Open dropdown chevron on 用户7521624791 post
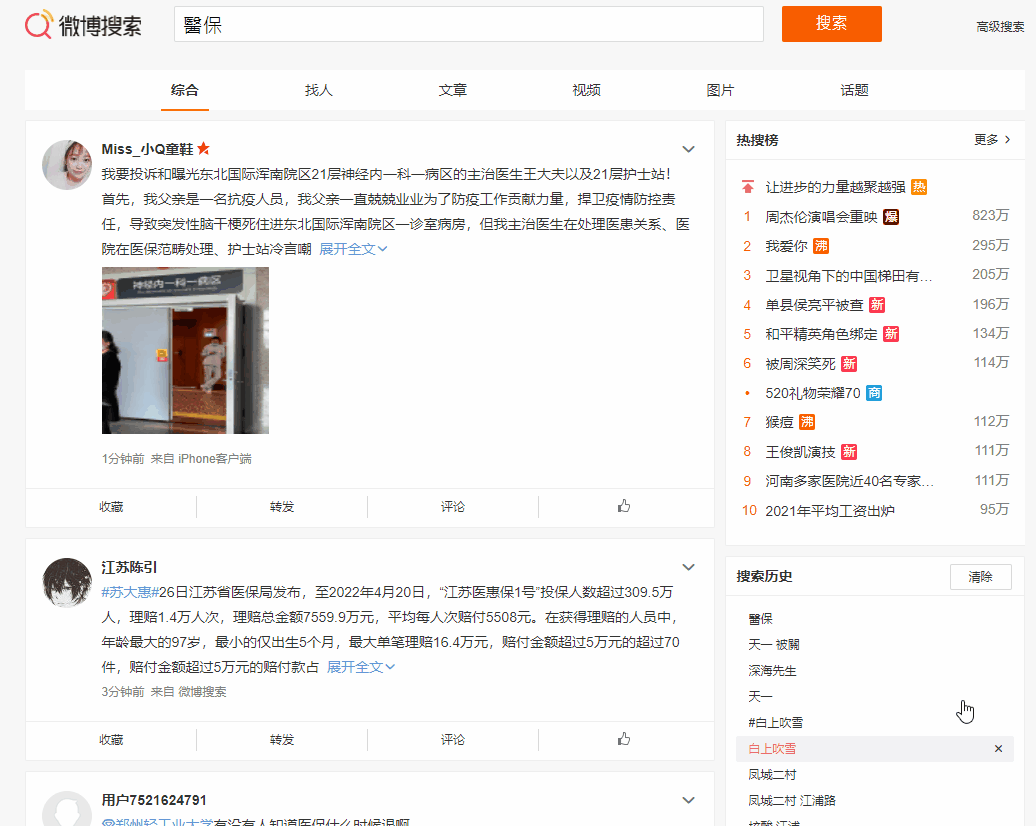Screen dimensions: 1036x826 (688, 800)
